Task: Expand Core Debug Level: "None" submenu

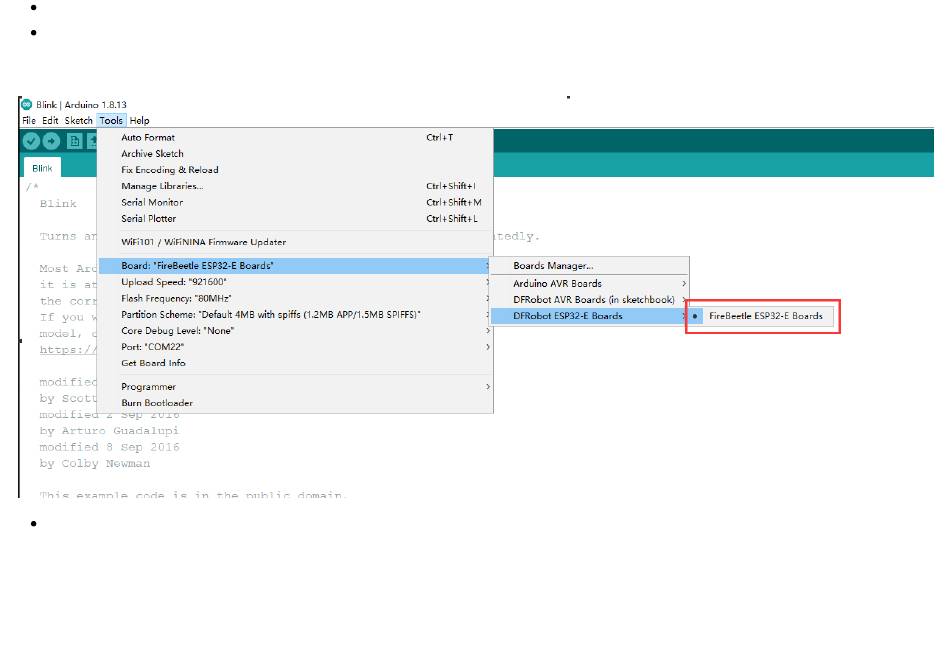Action: 296,330
